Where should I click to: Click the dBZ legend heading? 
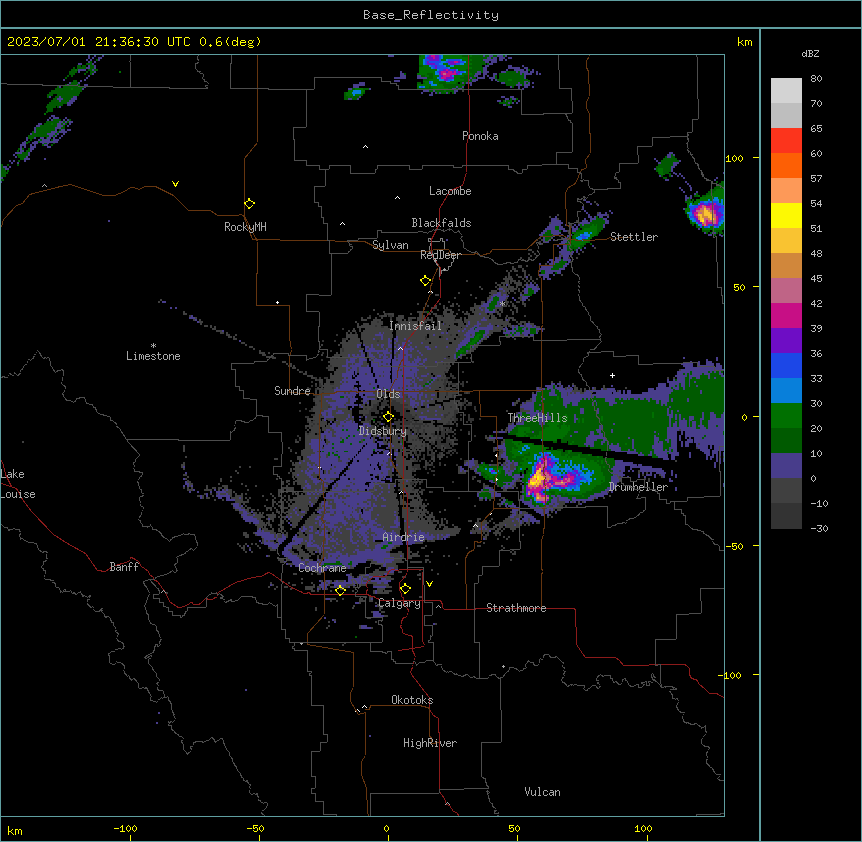810,53
